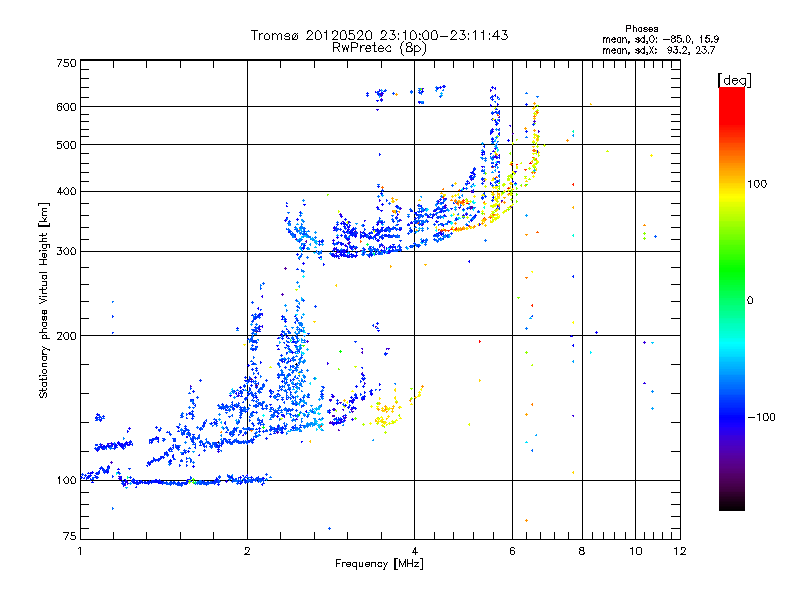Image resolution: width=800 pixels, height=600 pixels.
Task: Click the colorbar tick label '0'
Action: (x=750, y=301)
